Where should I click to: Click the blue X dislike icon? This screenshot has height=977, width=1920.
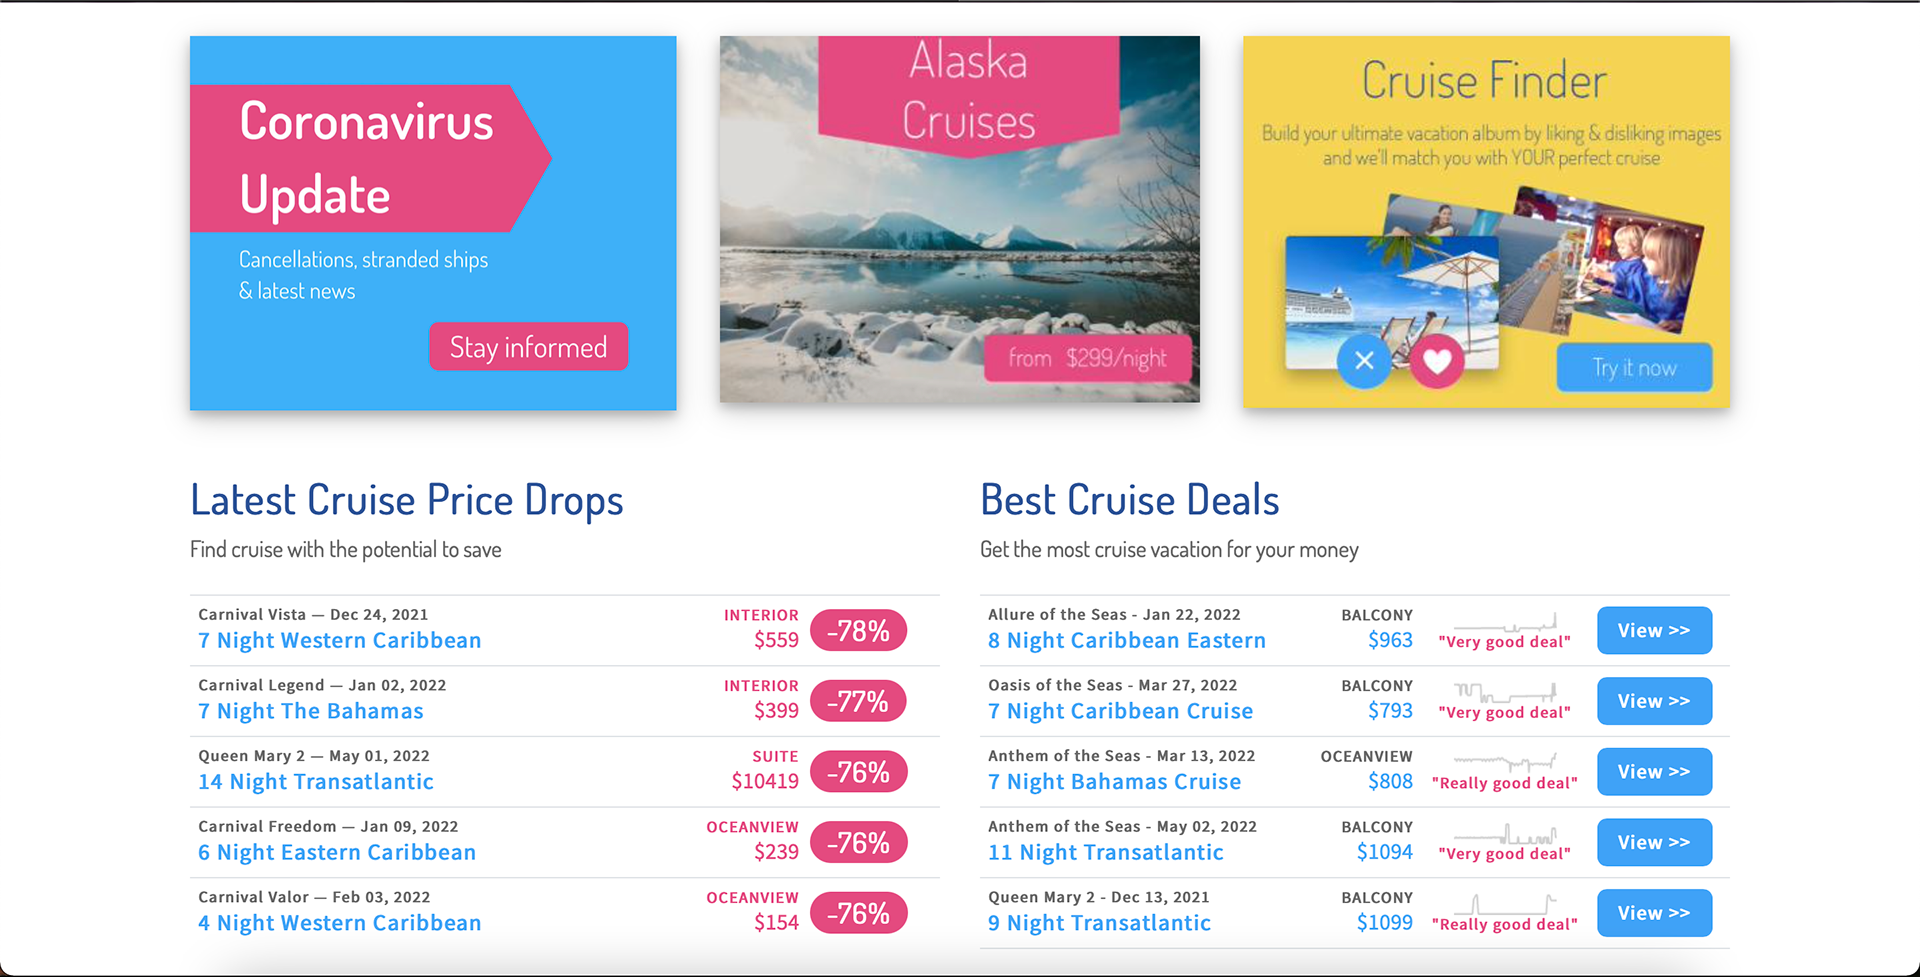pos(1364,361)
